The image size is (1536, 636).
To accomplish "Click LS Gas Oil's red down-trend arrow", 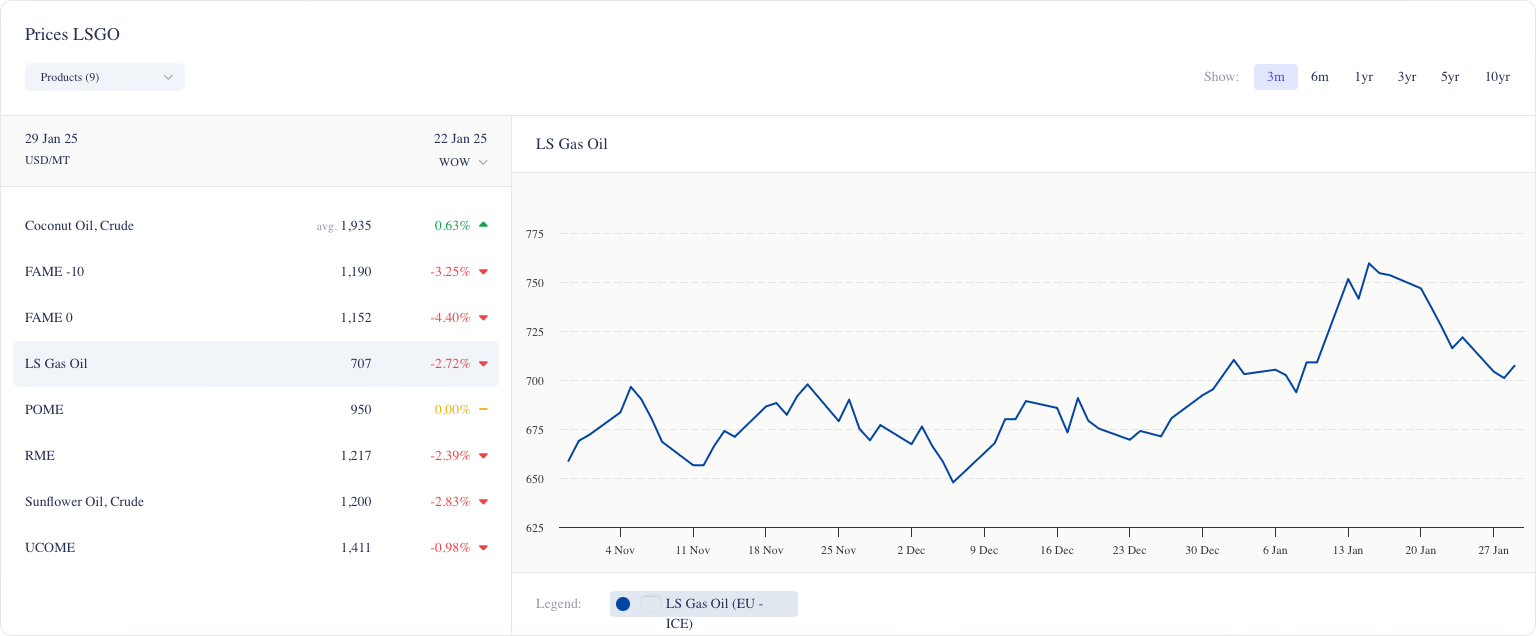I will [x=483, y=363].
